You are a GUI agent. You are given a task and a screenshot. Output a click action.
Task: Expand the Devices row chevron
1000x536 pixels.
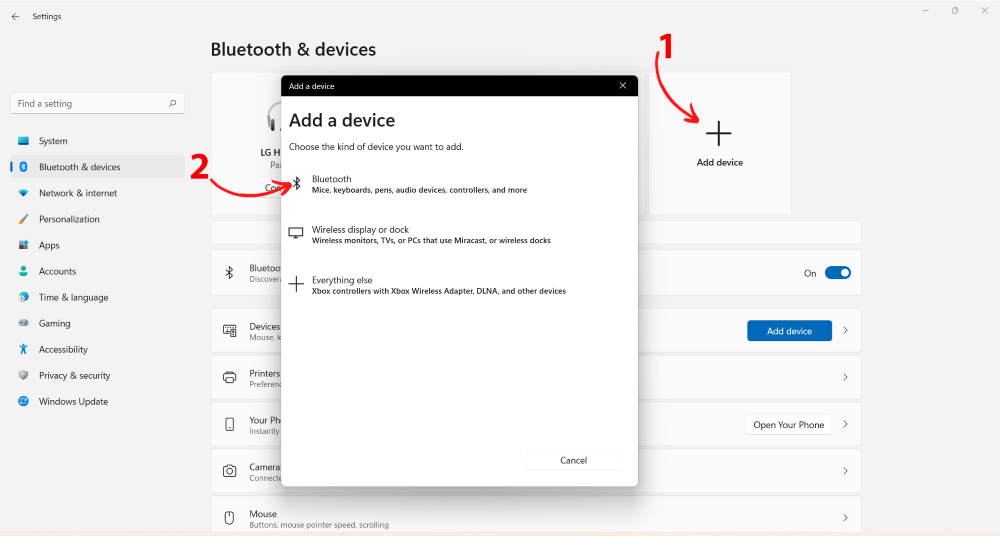tap(846, 331)
